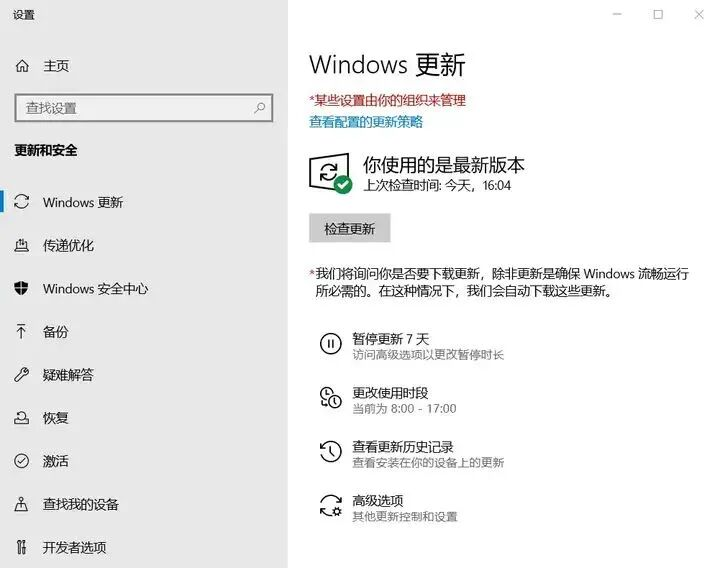This screenshot has height=568, width=720.
Task: Click the 开发者选项 tools icon
Action: click(x=21, y=547)
